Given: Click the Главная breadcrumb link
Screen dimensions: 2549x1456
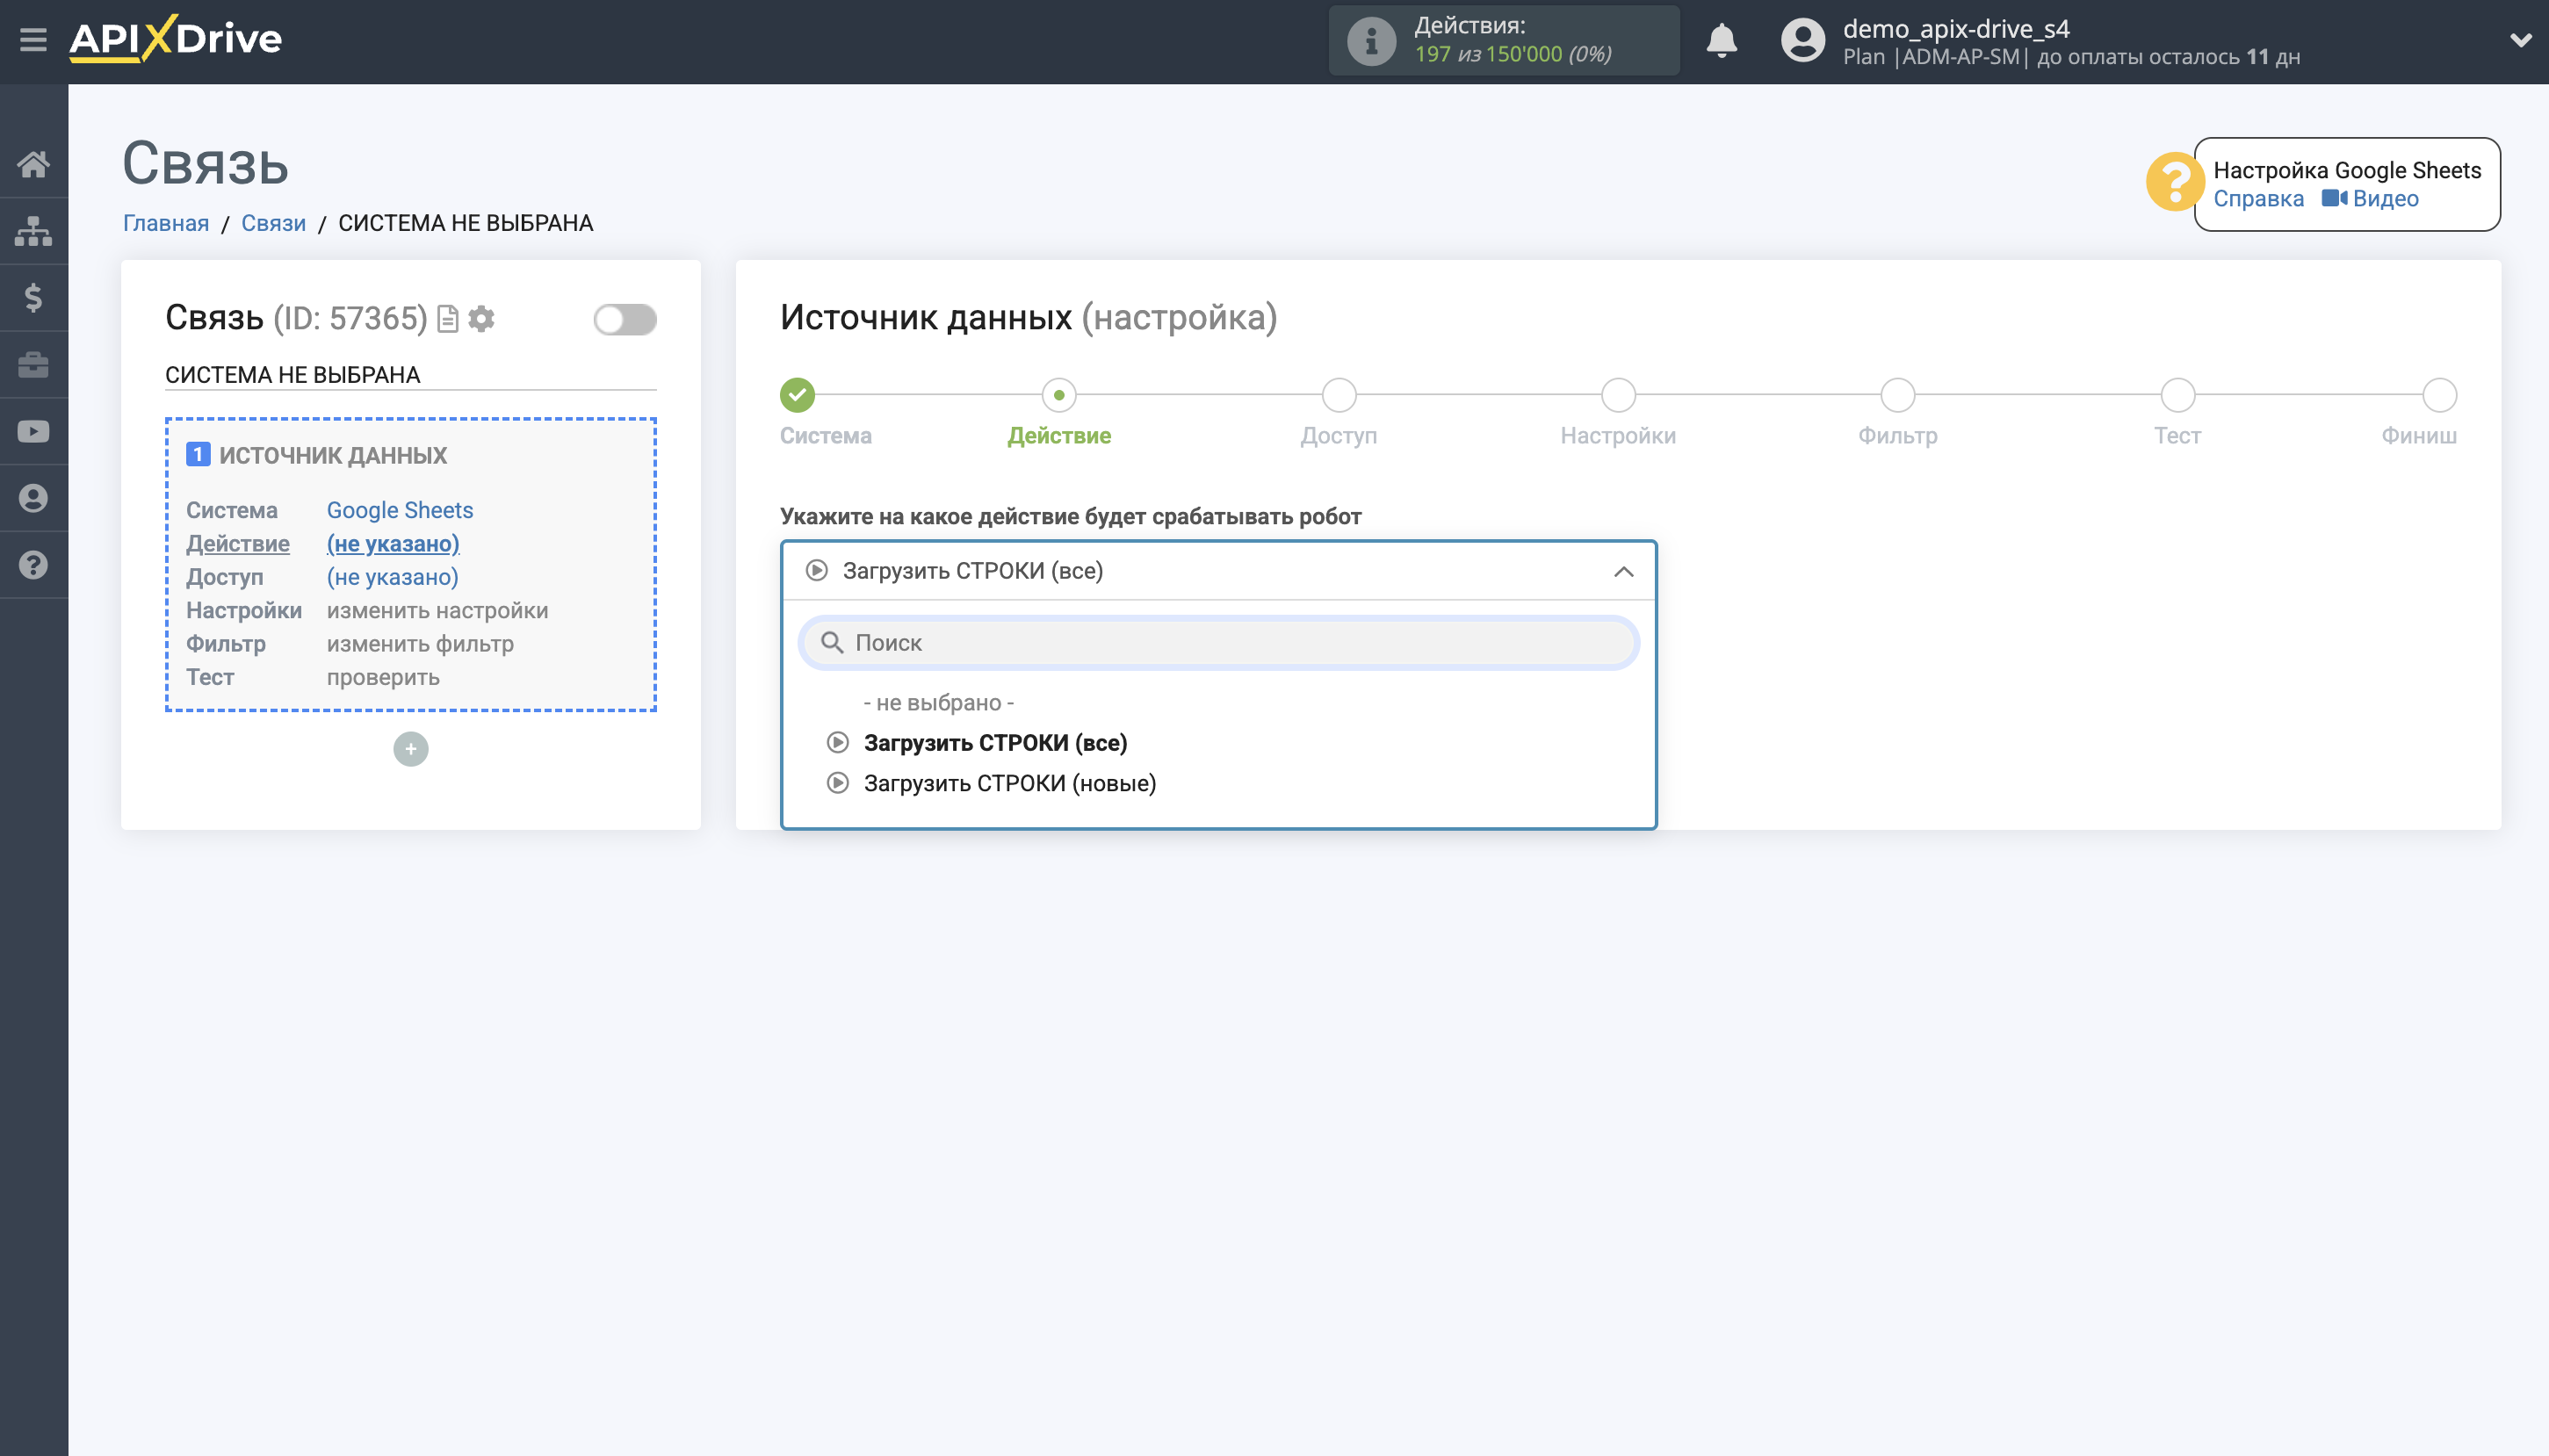Looking at the screenshot, I should 165,222.
